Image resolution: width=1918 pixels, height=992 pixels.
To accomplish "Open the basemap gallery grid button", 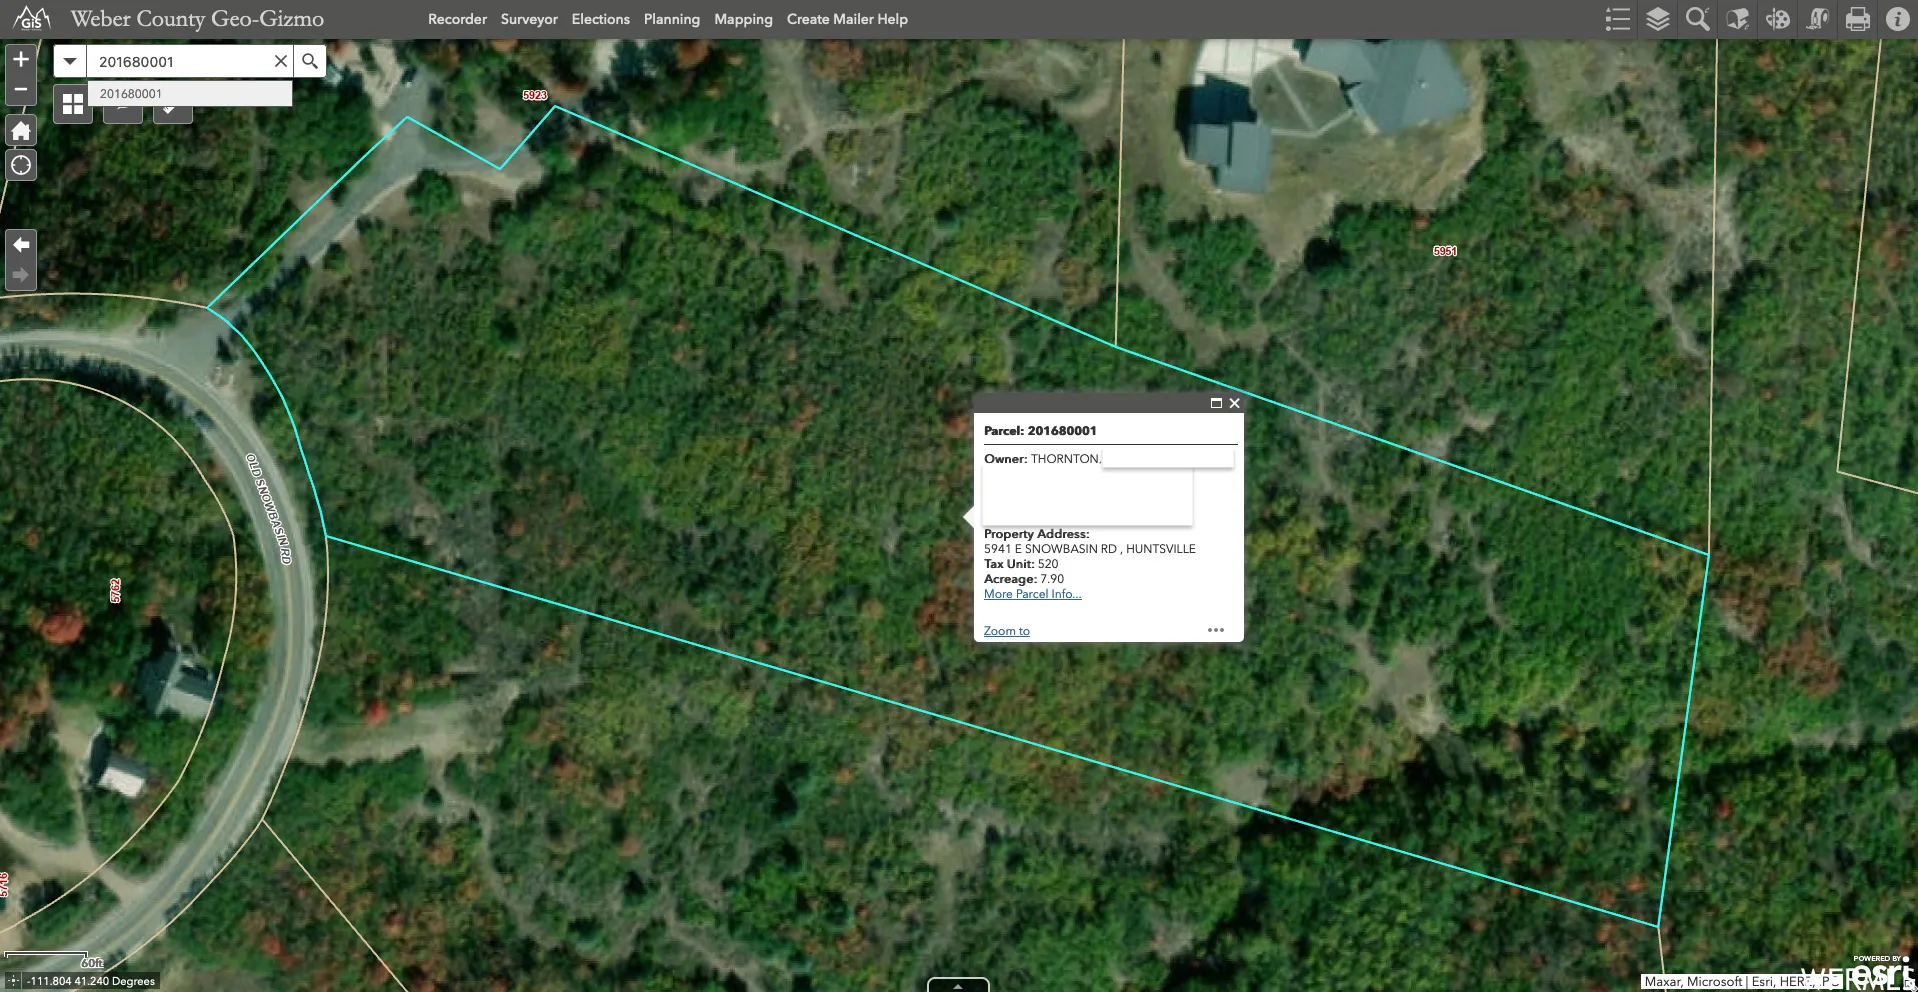I will (x=73, y=104).
